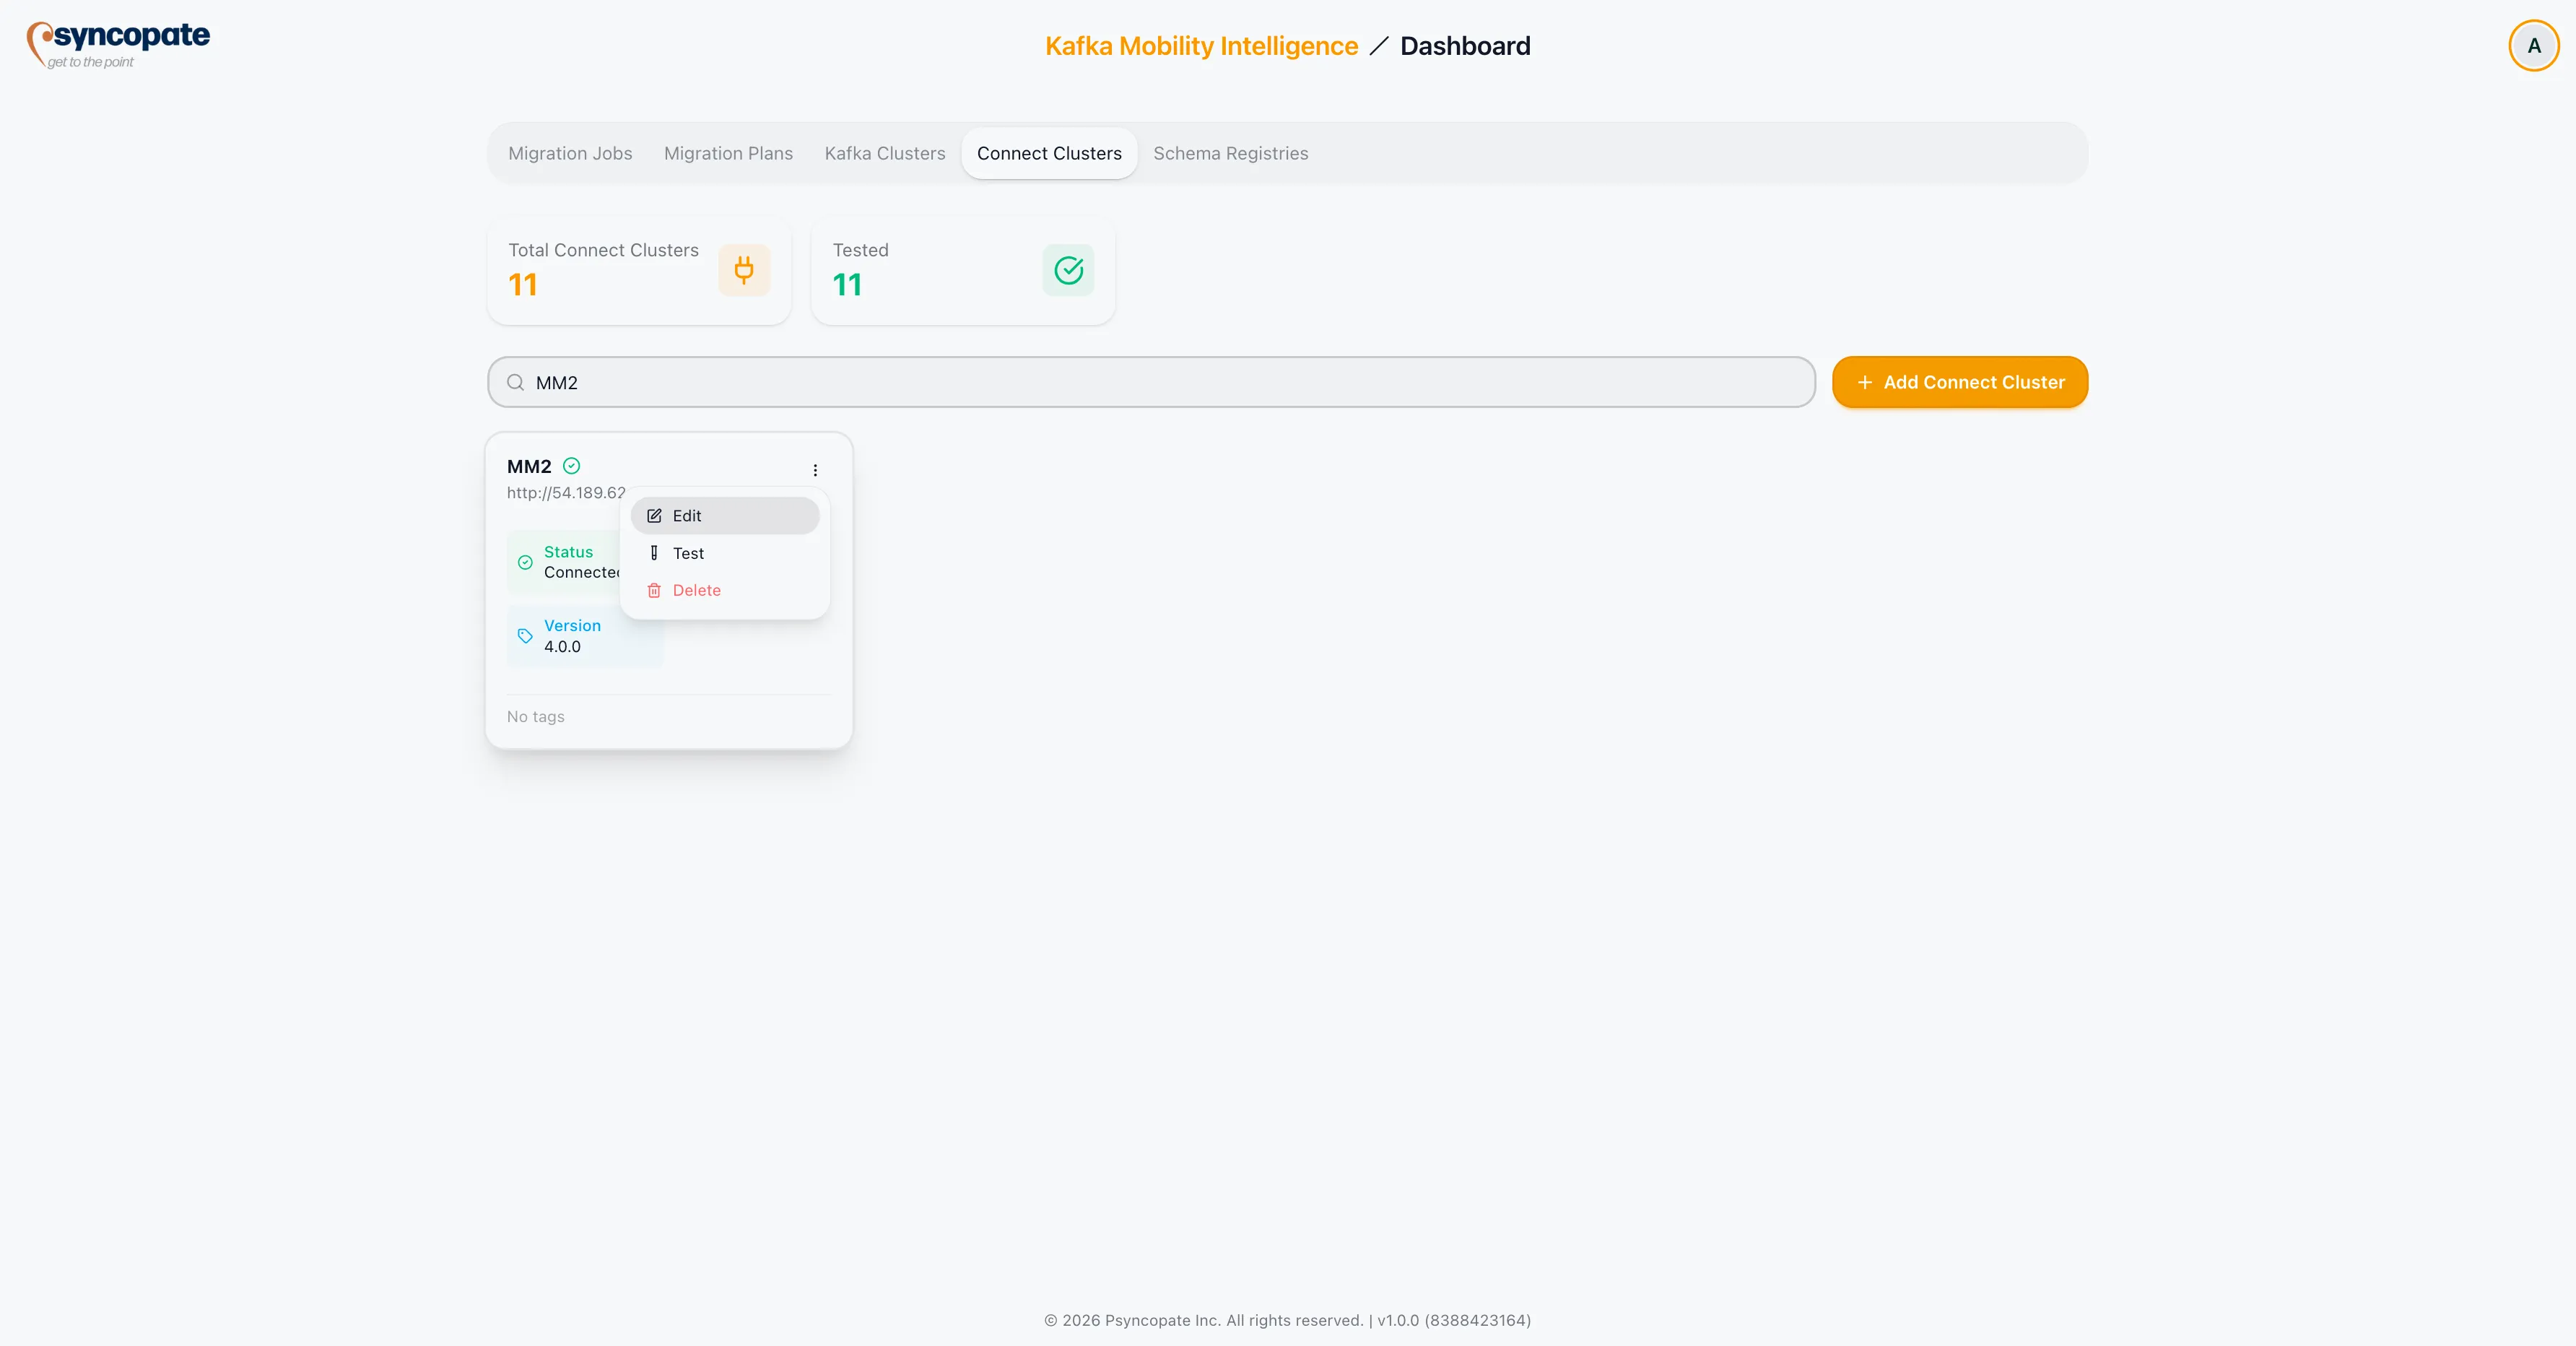
Task: Click the verified badge next to MM2 name
Action: click(571, 466)
